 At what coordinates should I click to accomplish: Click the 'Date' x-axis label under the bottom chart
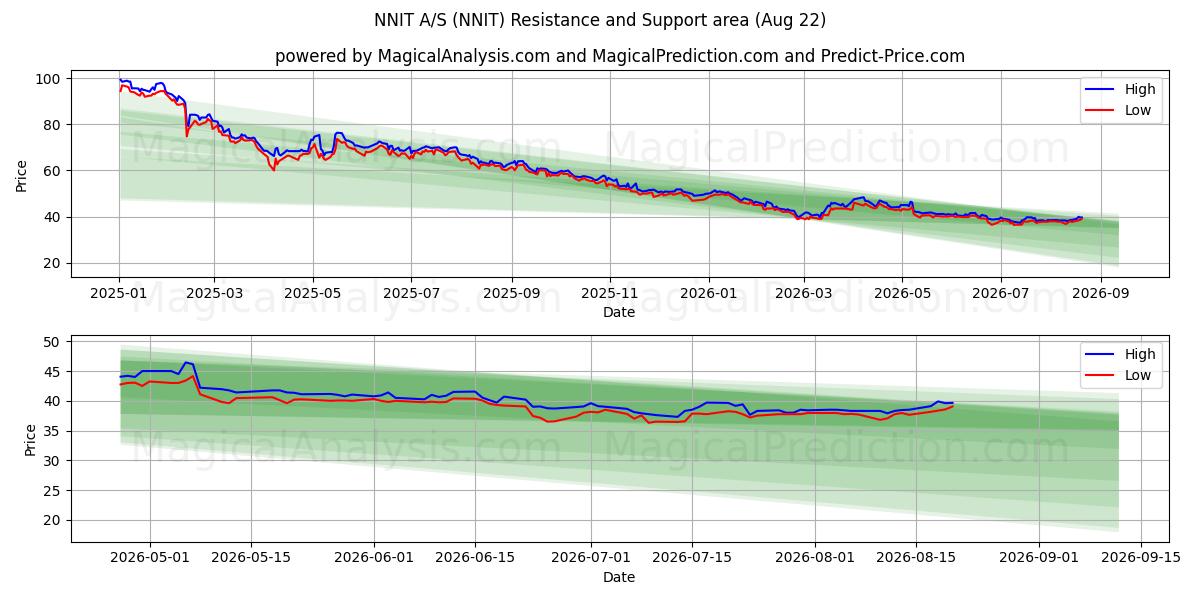(619, 577)
